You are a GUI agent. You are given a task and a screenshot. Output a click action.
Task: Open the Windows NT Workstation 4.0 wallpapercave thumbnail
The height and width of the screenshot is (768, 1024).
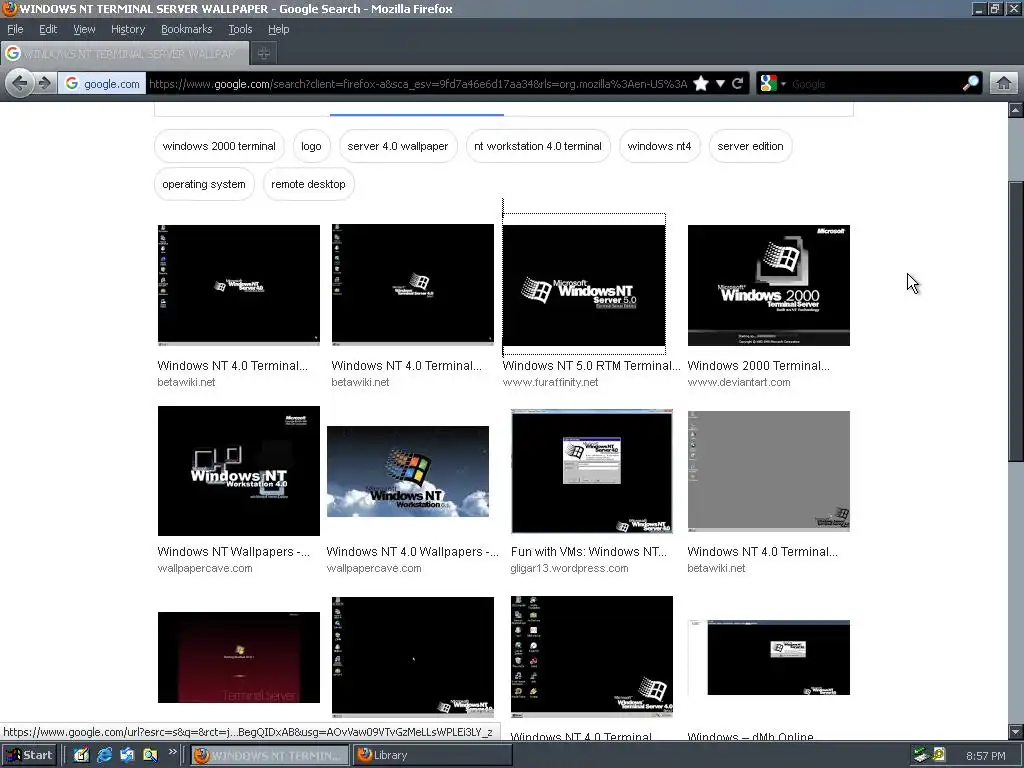(x=238, y=471)
